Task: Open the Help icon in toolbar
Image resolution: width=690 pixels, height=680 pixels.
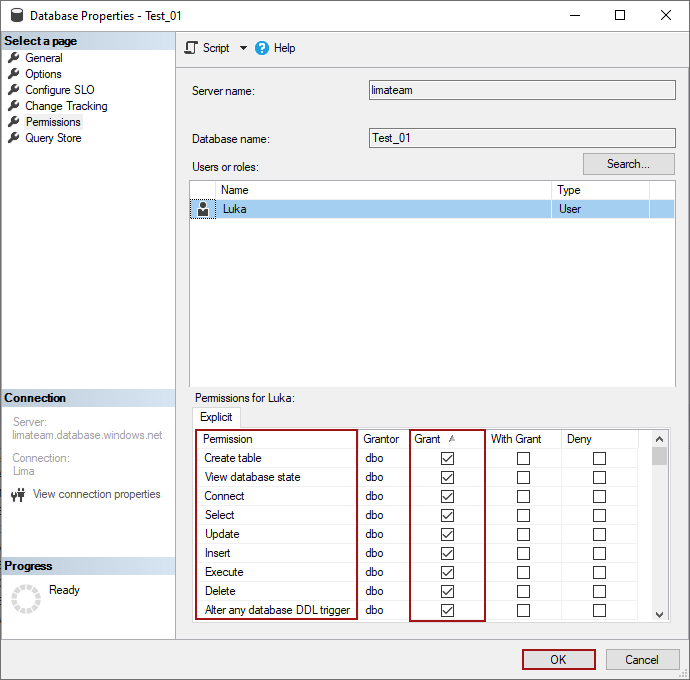Action: click(262, 48)
